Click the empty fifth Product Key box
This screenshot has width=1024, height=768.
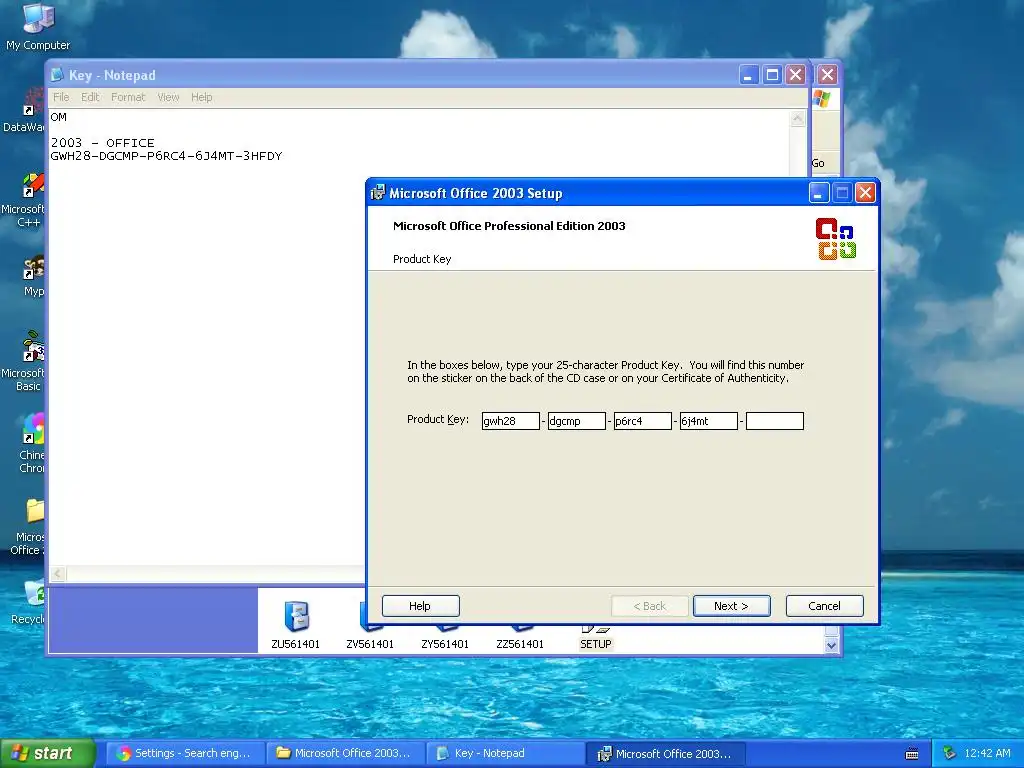click(775, 421)
